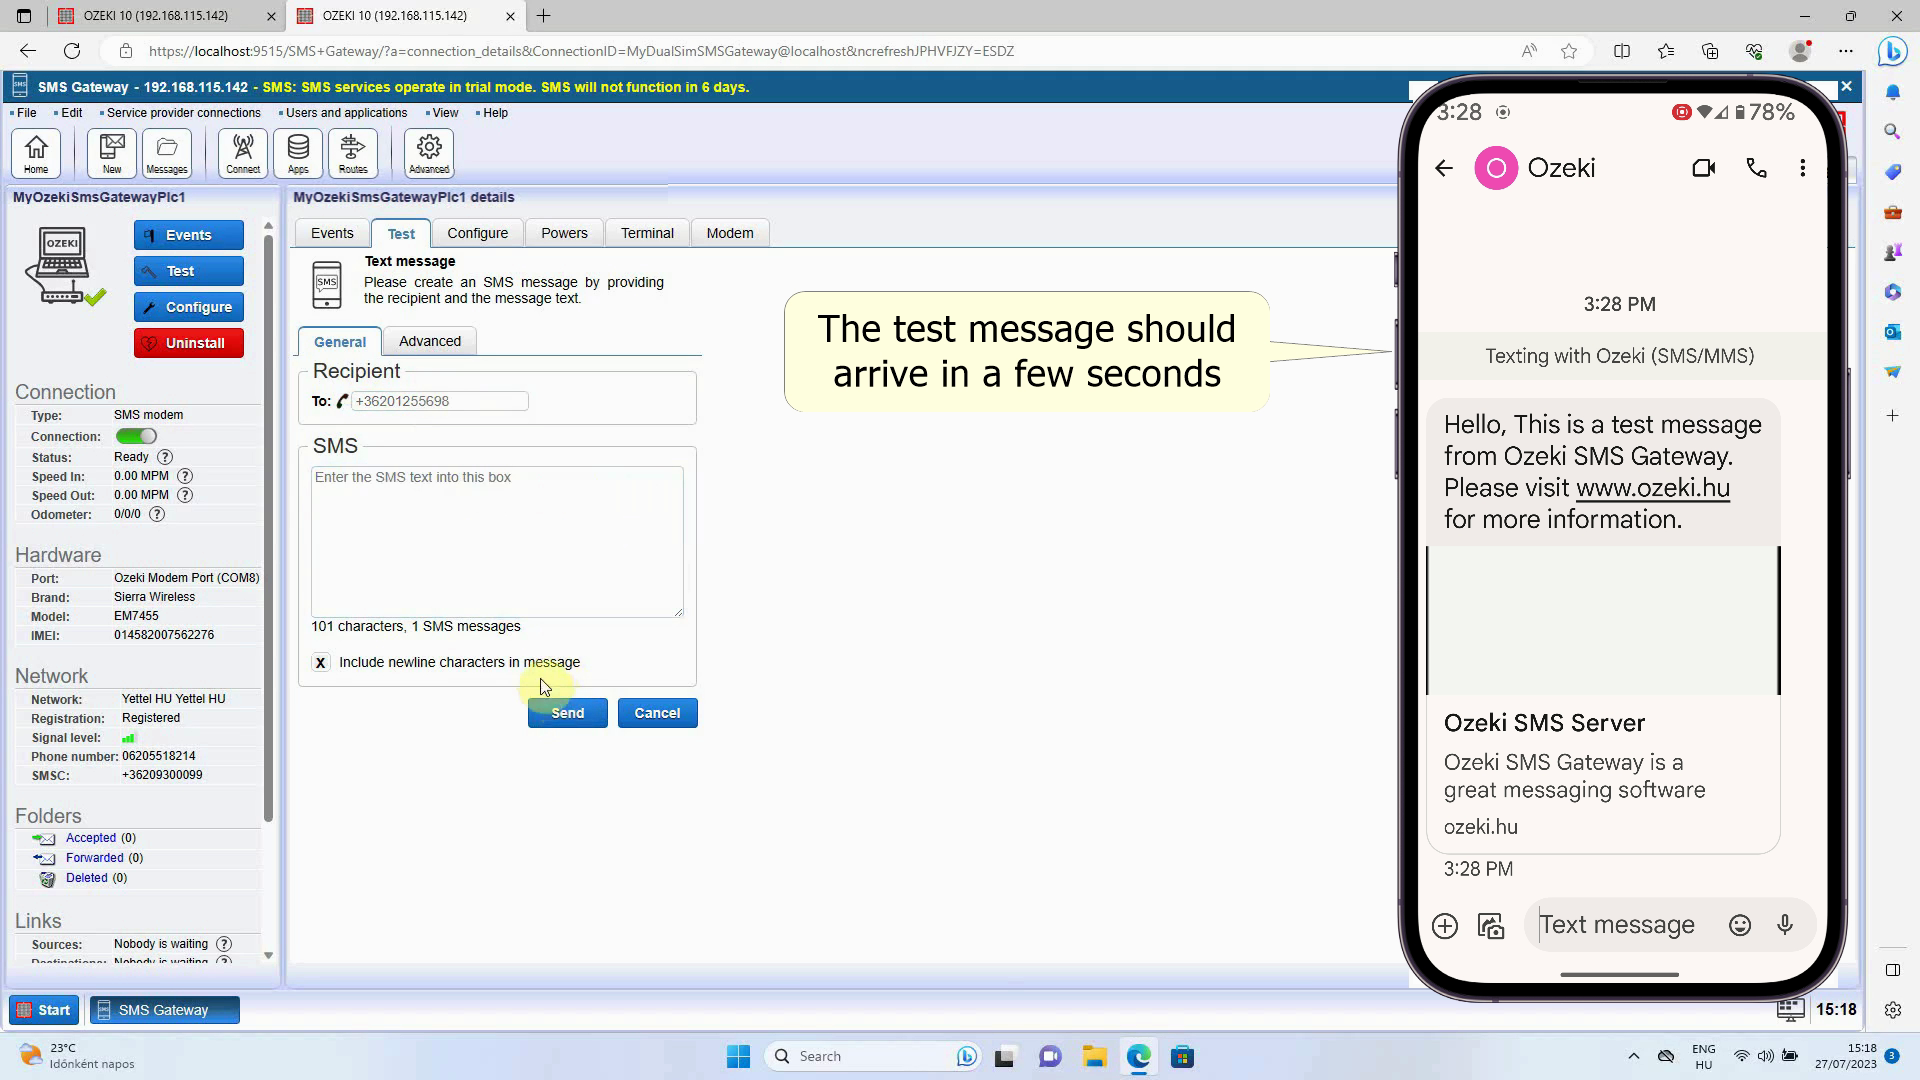The height and width of the screenshot is (1080, 1920).
Task: Tap the Ozeki contact avatar
Action: pos(1496,168)
